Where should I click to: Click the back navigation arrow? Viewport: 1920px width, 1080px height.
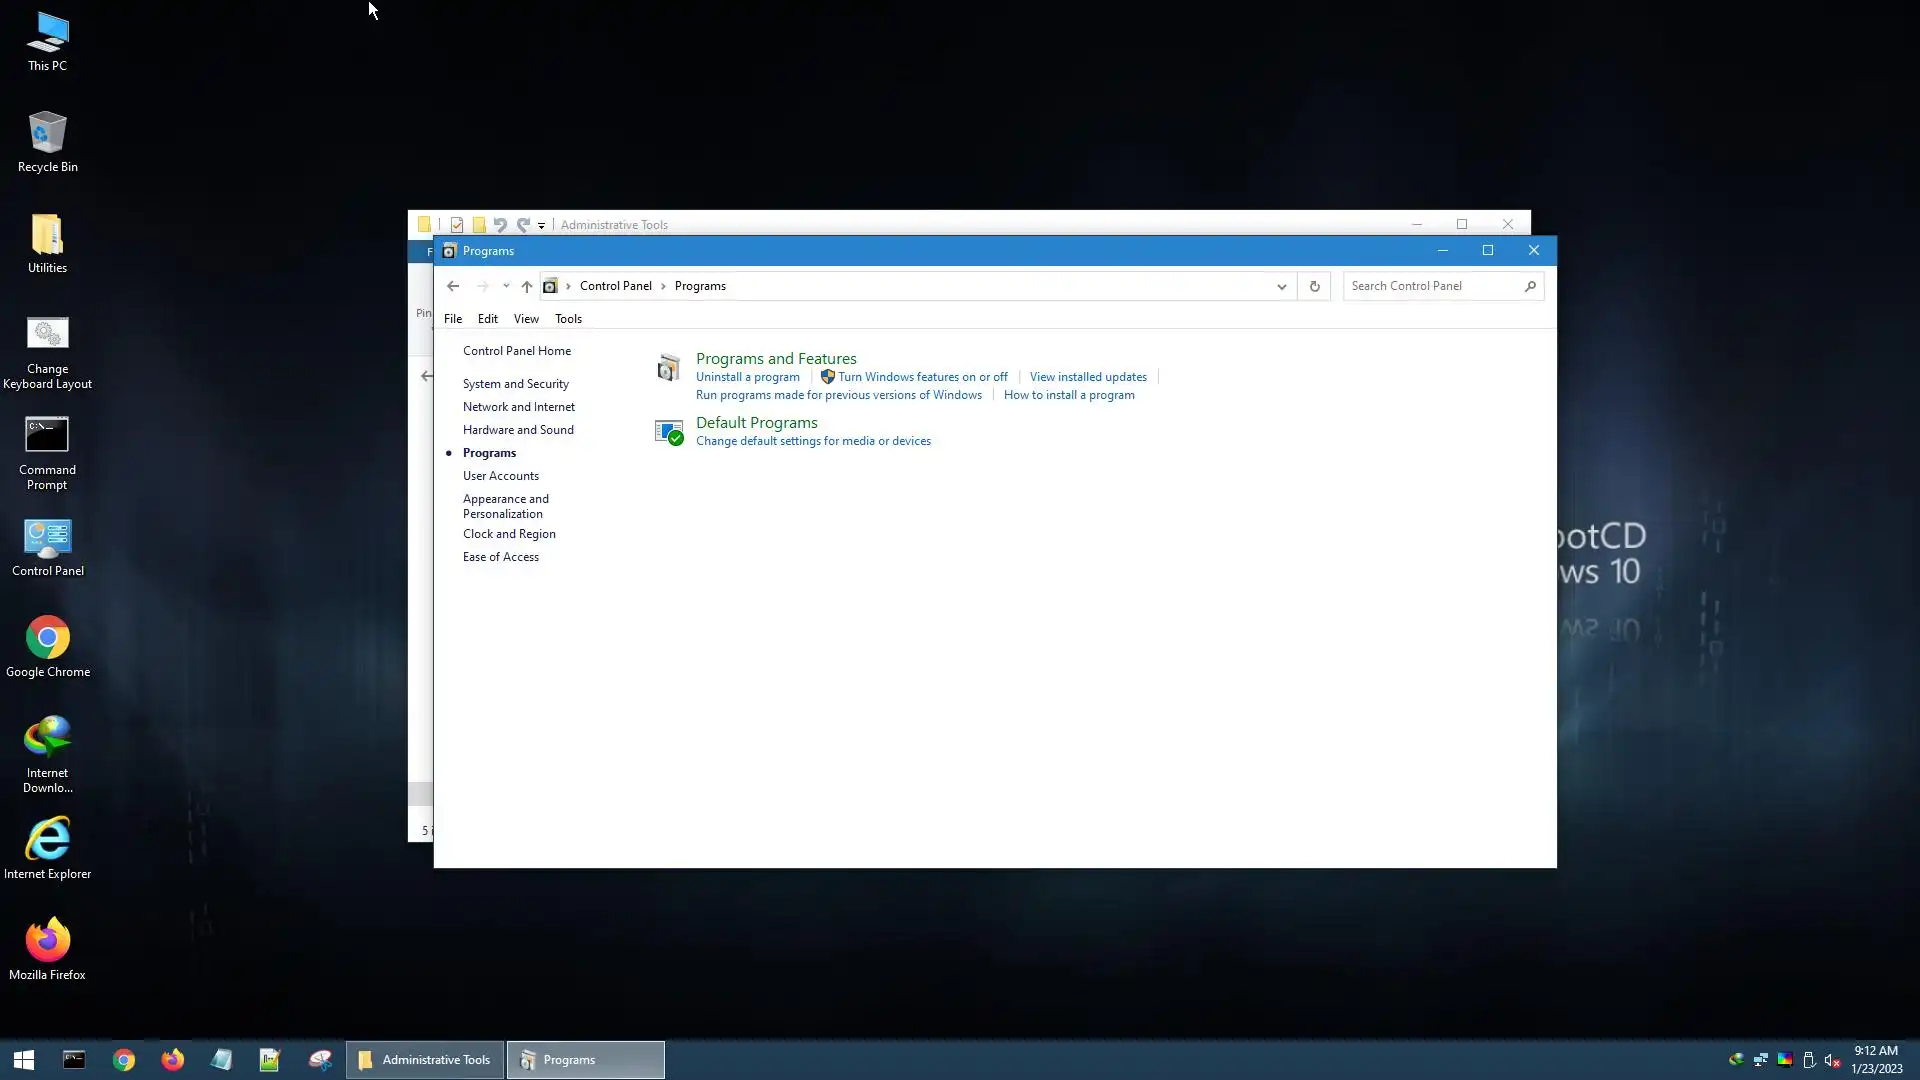(x=453, y=286)
